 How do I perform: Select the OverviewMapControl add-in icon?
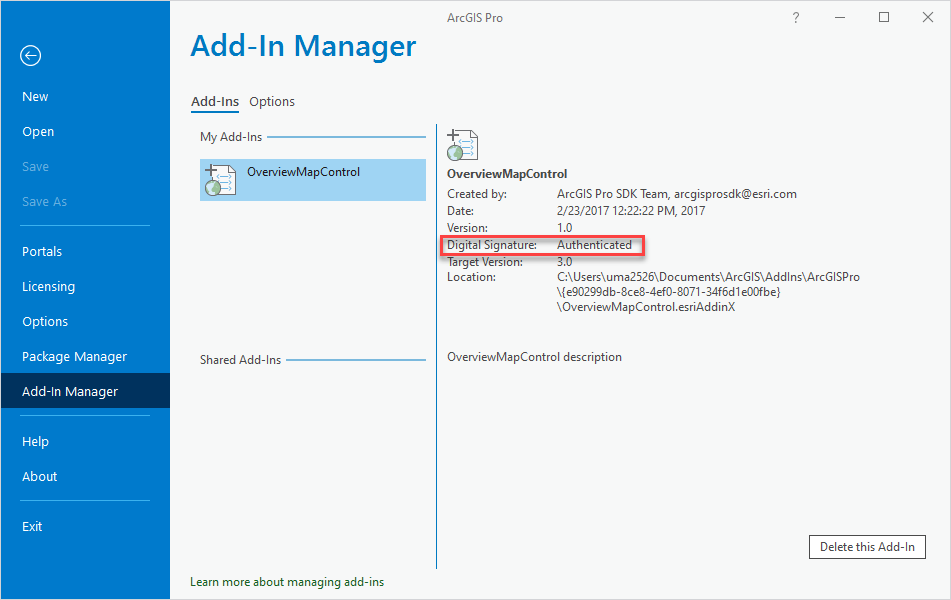(219, 180)
